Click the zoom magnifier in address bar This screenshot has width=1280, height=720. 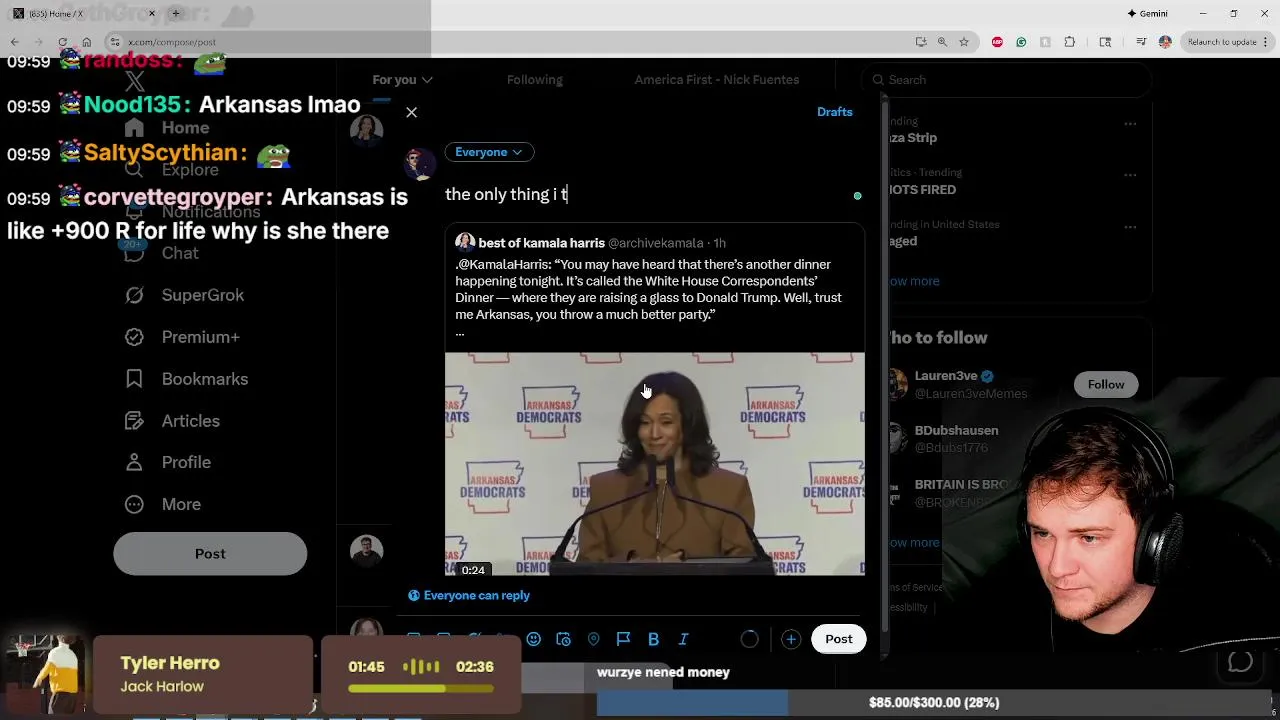click(x=942, y=42)
